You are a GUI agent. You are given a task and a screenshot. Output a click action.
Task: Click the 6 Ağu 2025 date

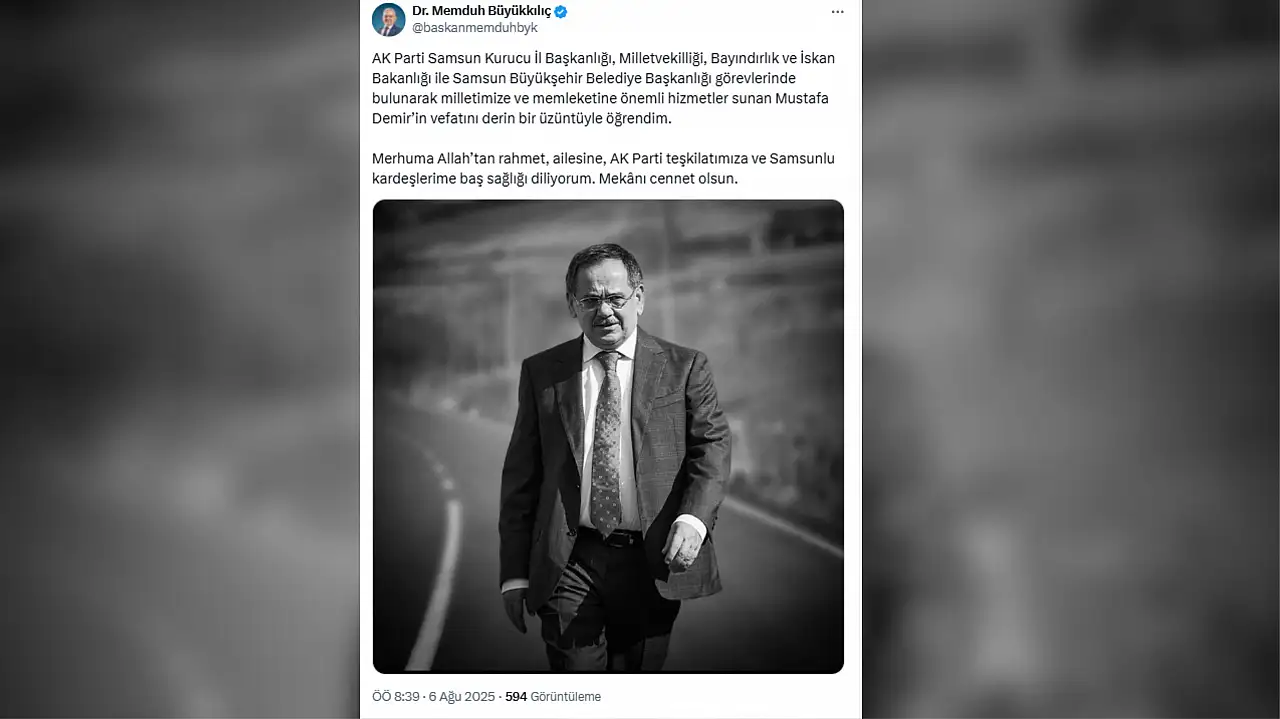[461, 696]
